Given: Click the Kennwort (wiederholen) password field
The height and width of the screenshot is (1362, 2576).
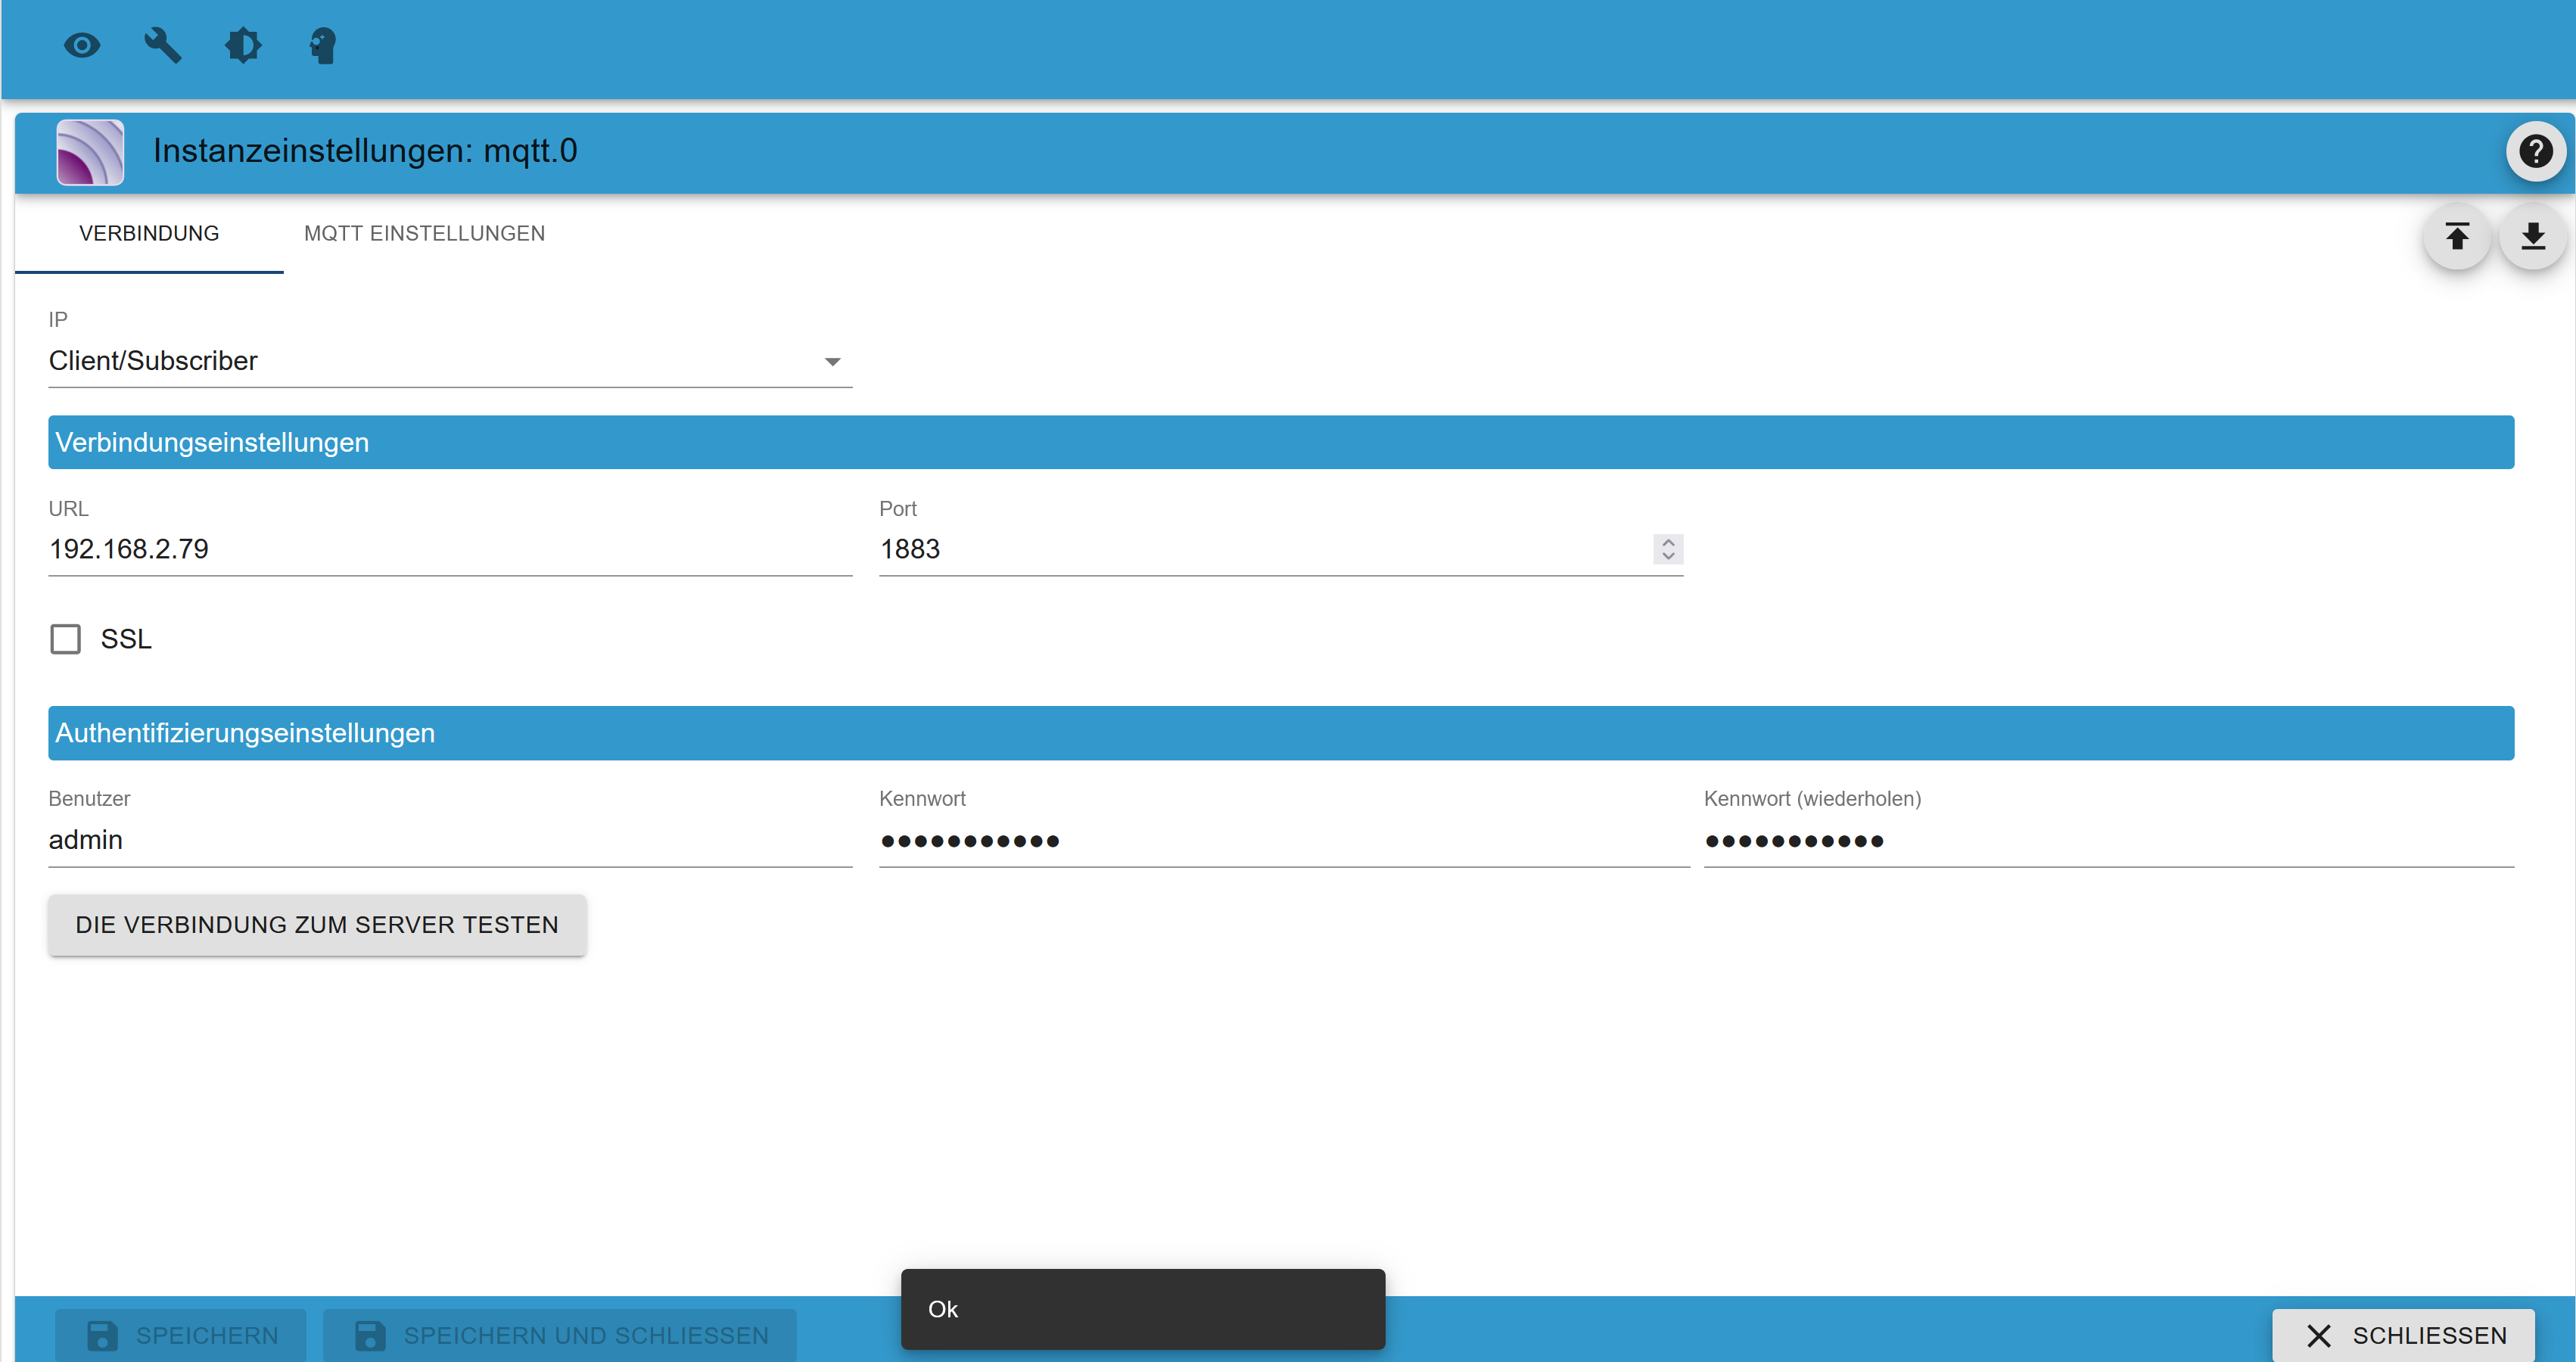Looking at the screenshot, I should 2108,840.
